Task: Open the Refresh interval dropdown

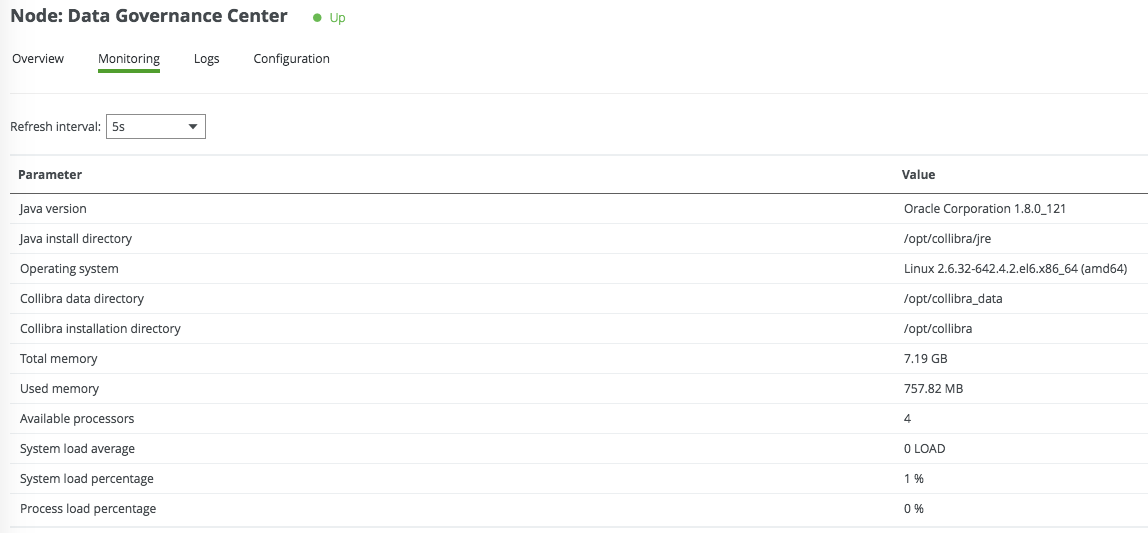Action: coord(155,127)
